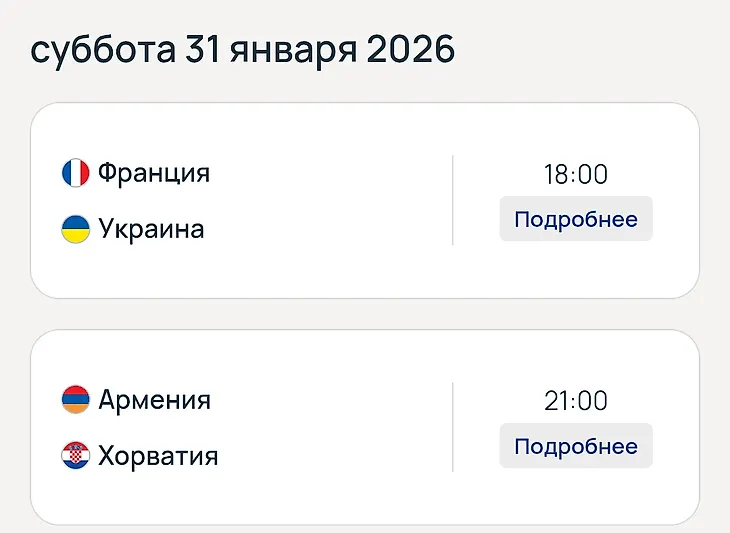Screen dimensions: 730x533
Task: Select the Франция team name
Action: point(154,173)
